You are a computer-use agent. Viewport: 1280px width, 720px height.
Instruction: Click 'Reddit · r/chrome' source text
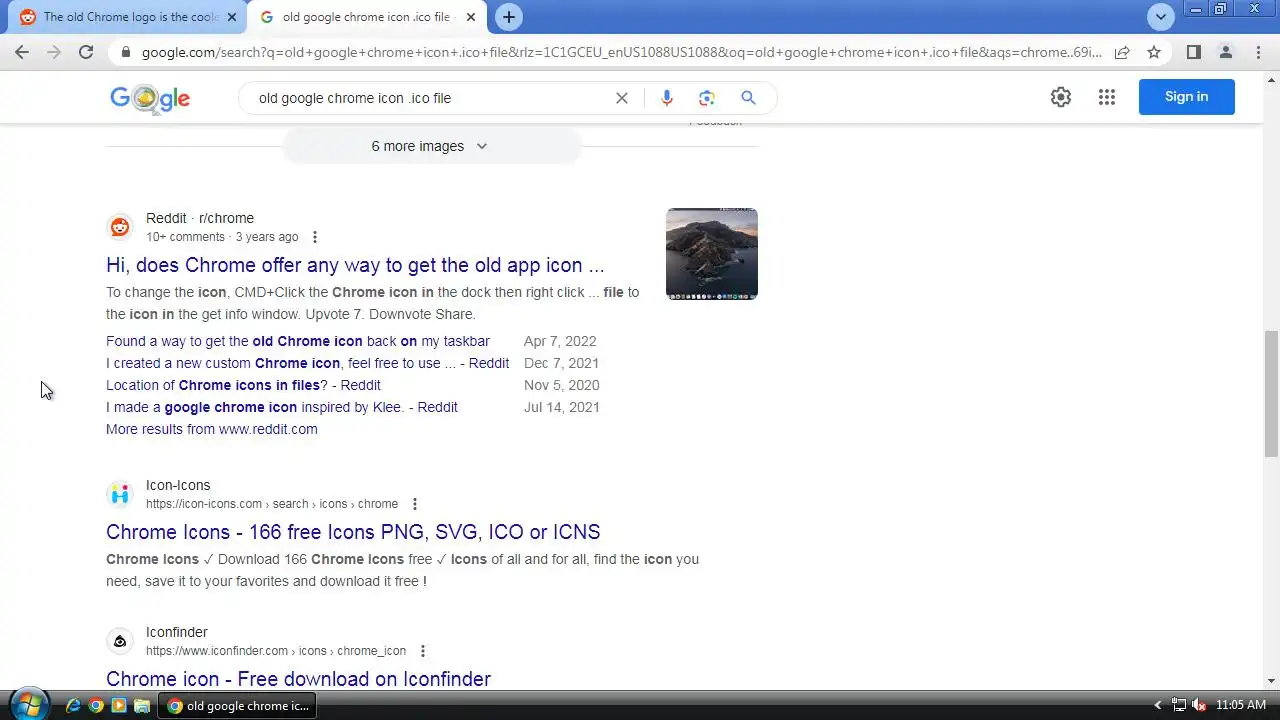point(200,218)
